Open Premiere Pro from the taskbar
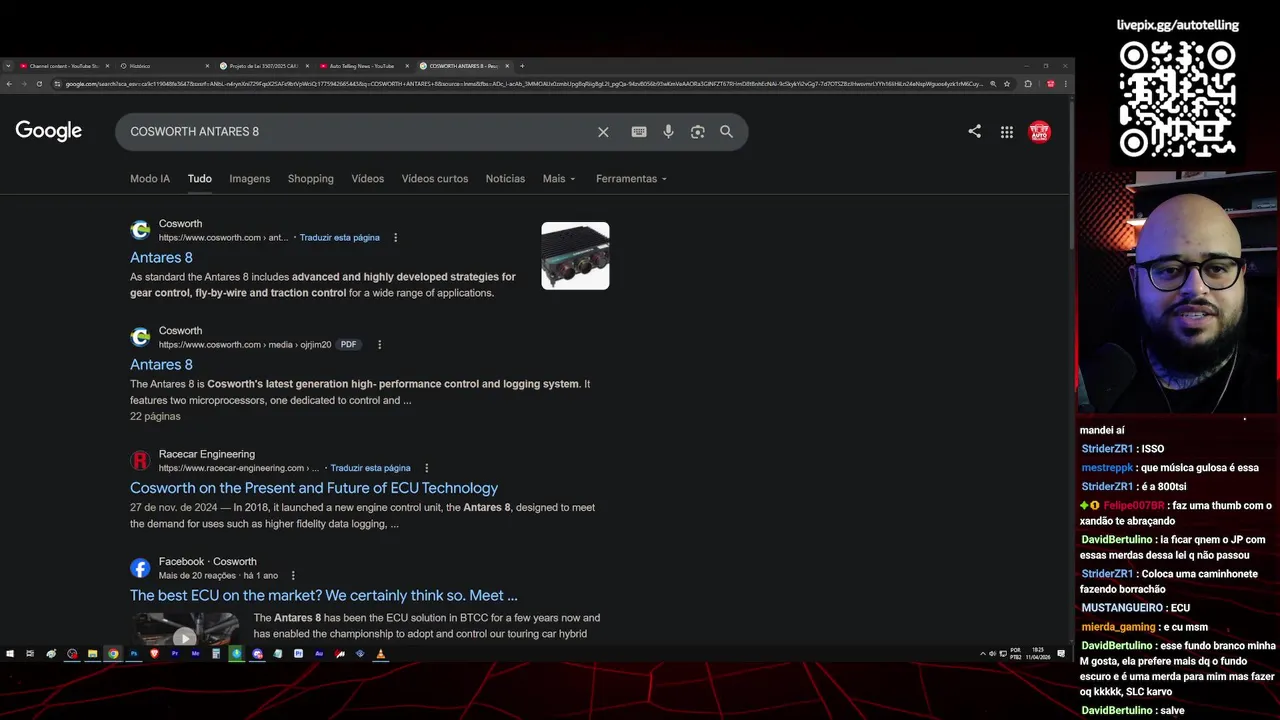The image size is (1280, 720). [x=175, y=654]
